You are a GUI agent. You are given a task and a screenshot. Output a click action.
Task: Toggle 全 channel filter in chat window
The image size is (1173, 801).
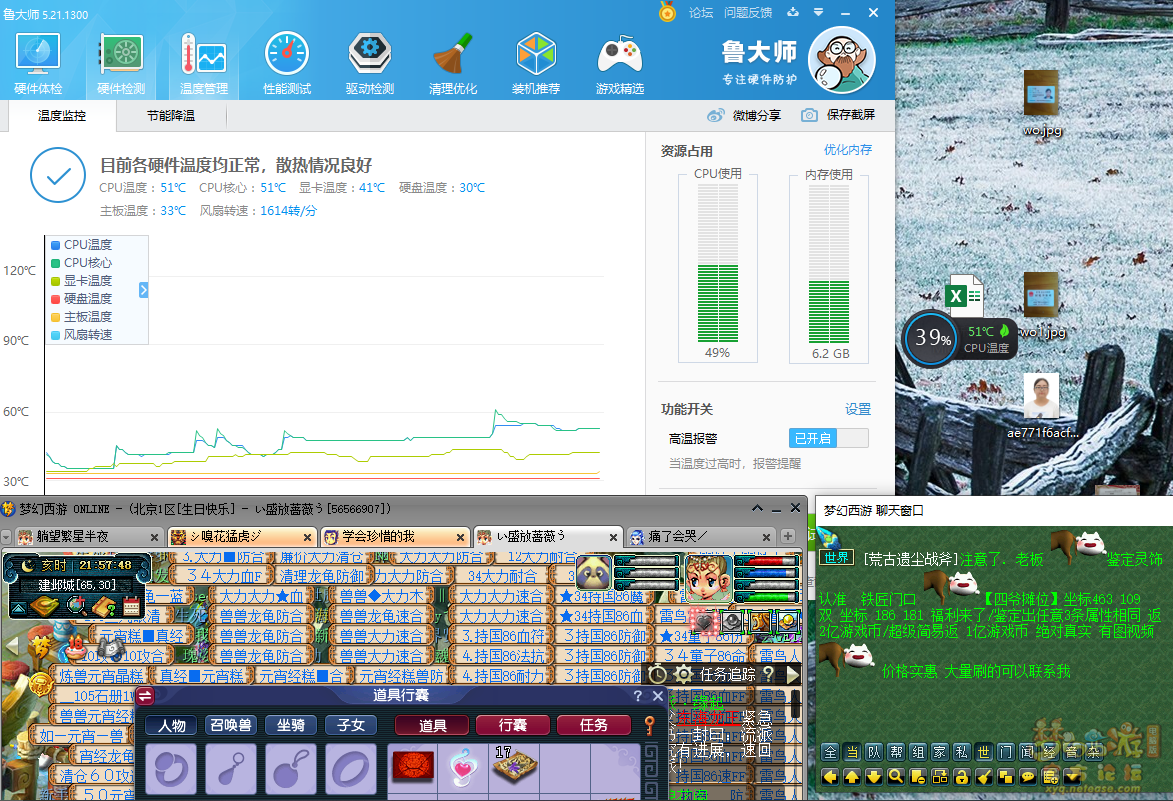point(830,752)
